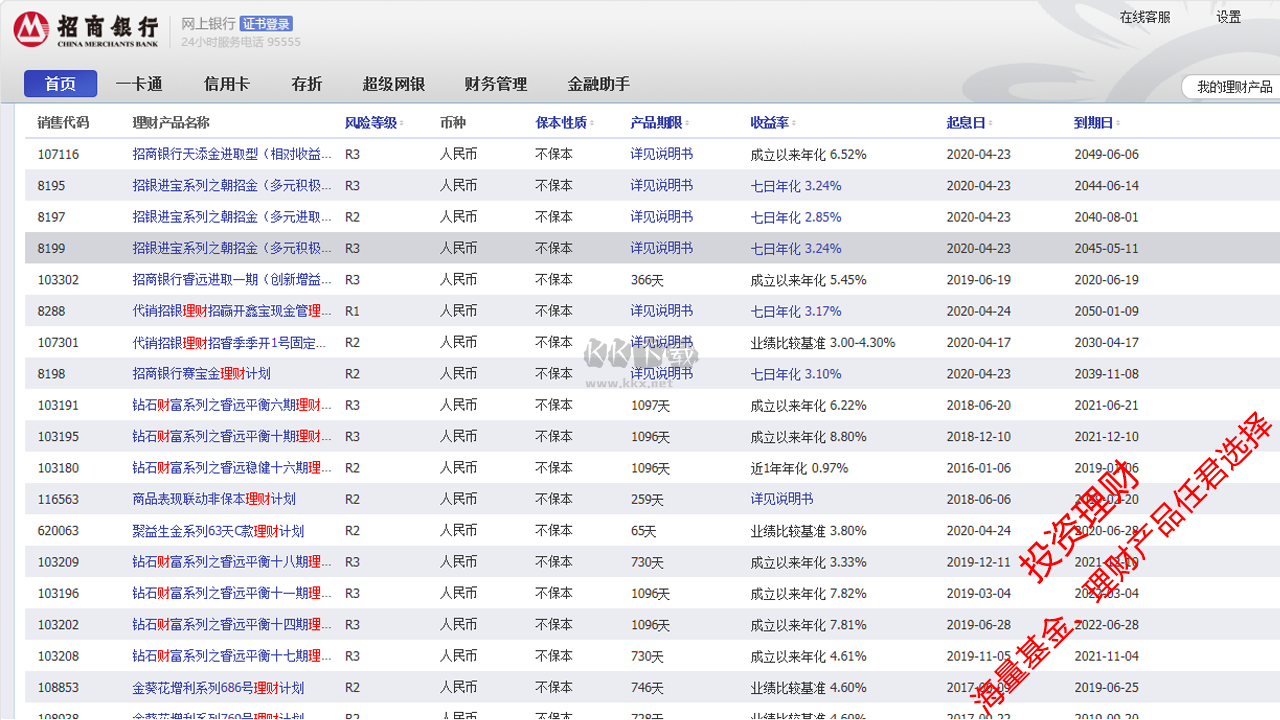The image size is (1280, 720).
Task: Open the 首页 tab
Action: (x=61, y=84)
